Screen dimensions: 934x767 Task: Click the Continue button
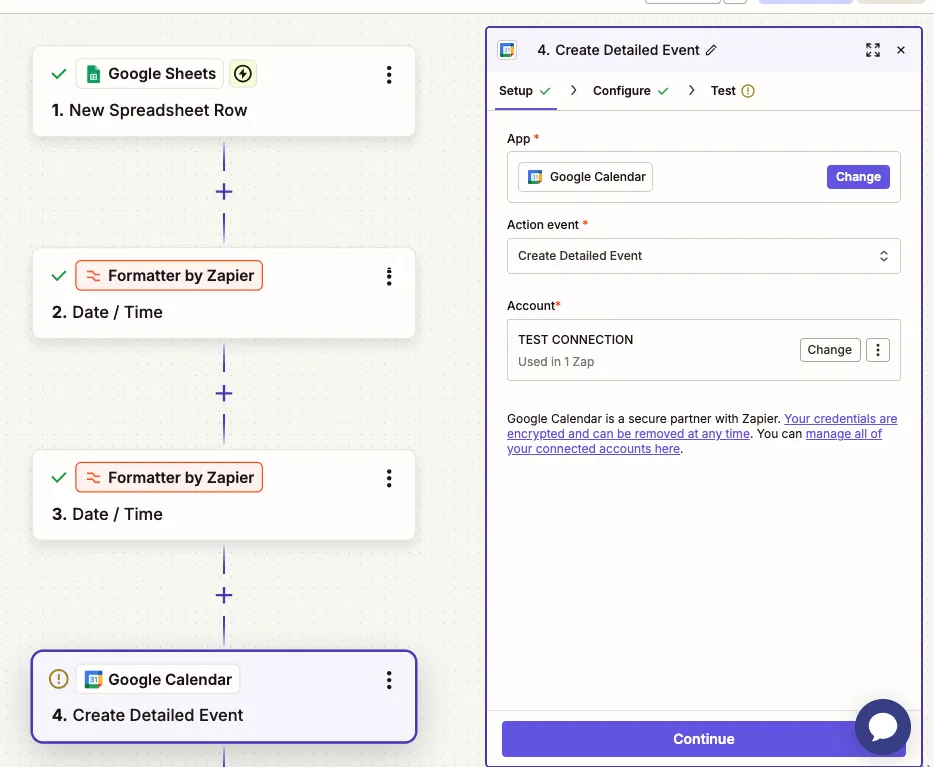[x=703, y=739]
